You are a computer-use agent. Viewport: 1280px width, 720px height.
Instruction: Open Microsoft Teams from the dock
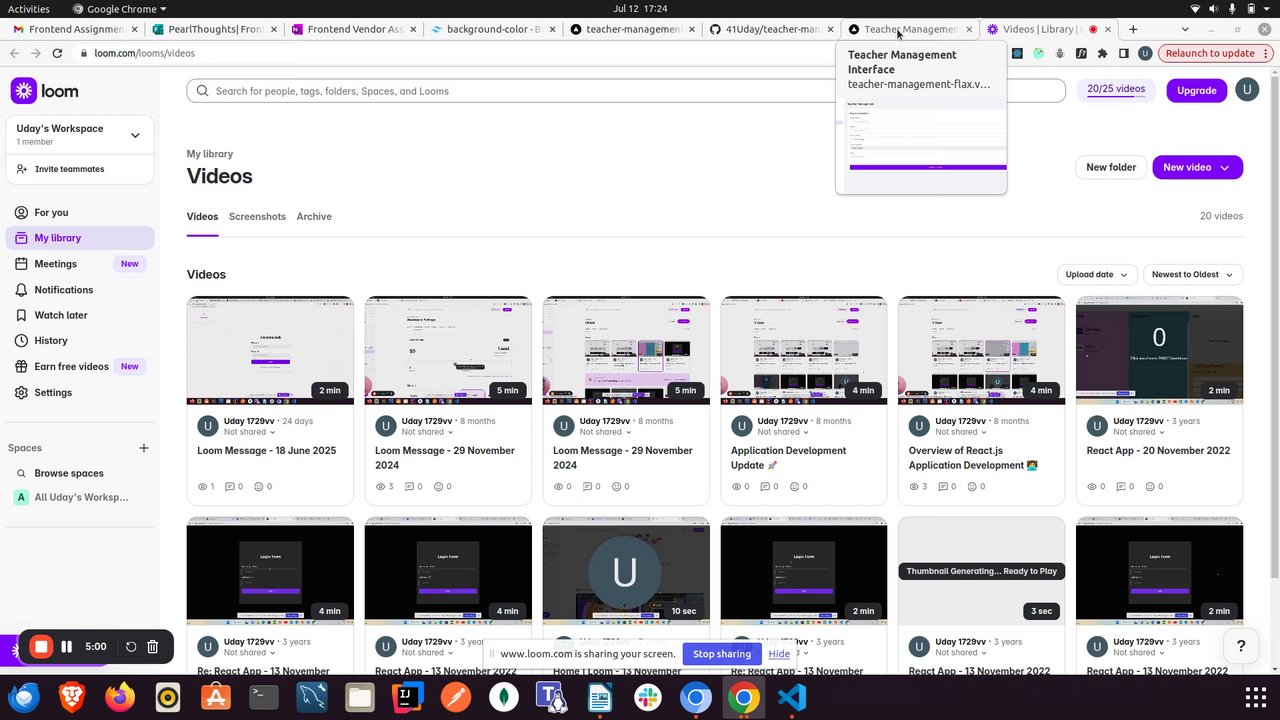[x=551, y=697]
